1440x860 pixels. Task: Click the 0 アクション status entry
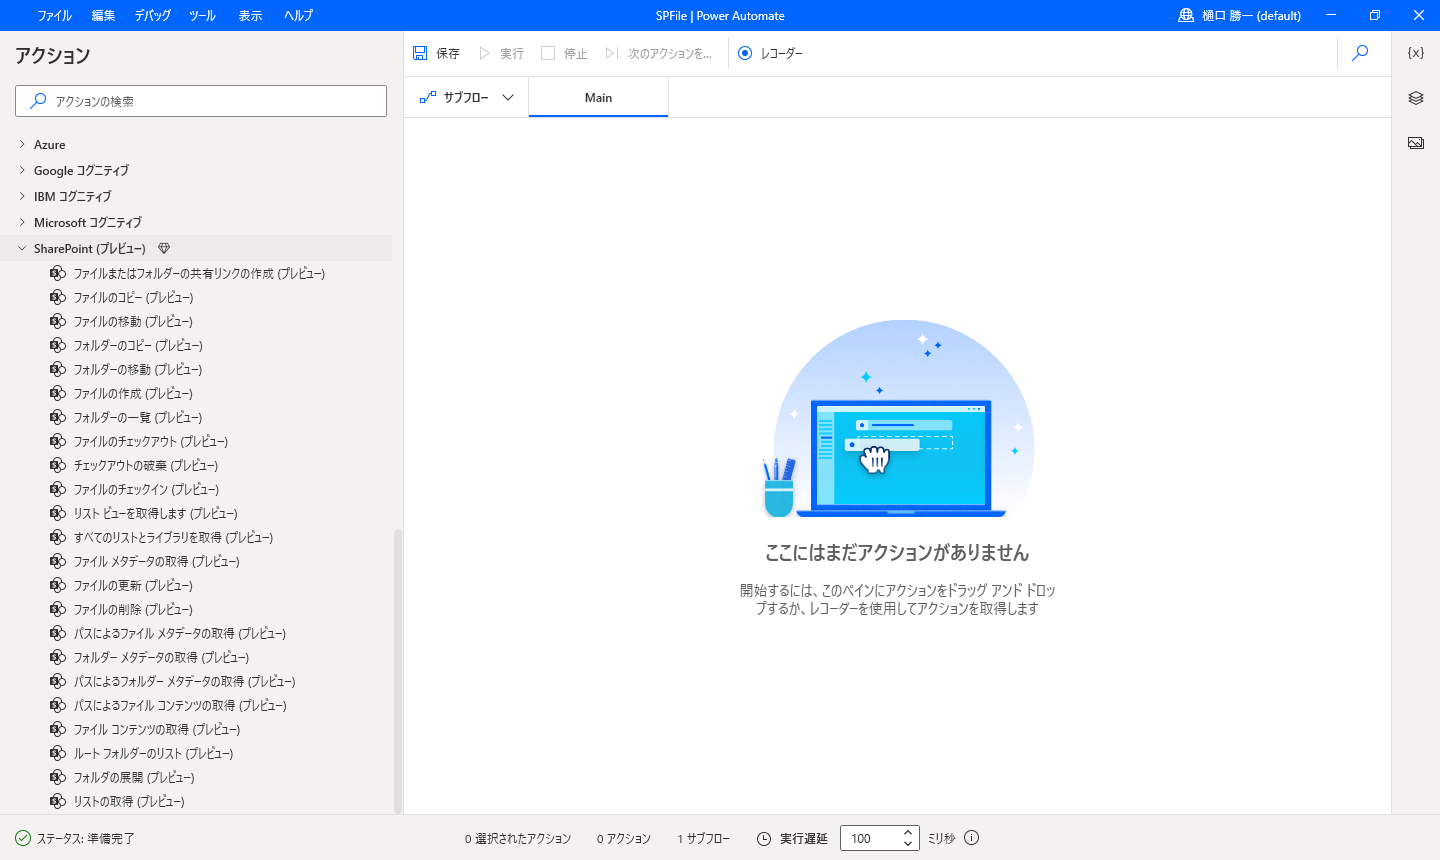point(624,838)
